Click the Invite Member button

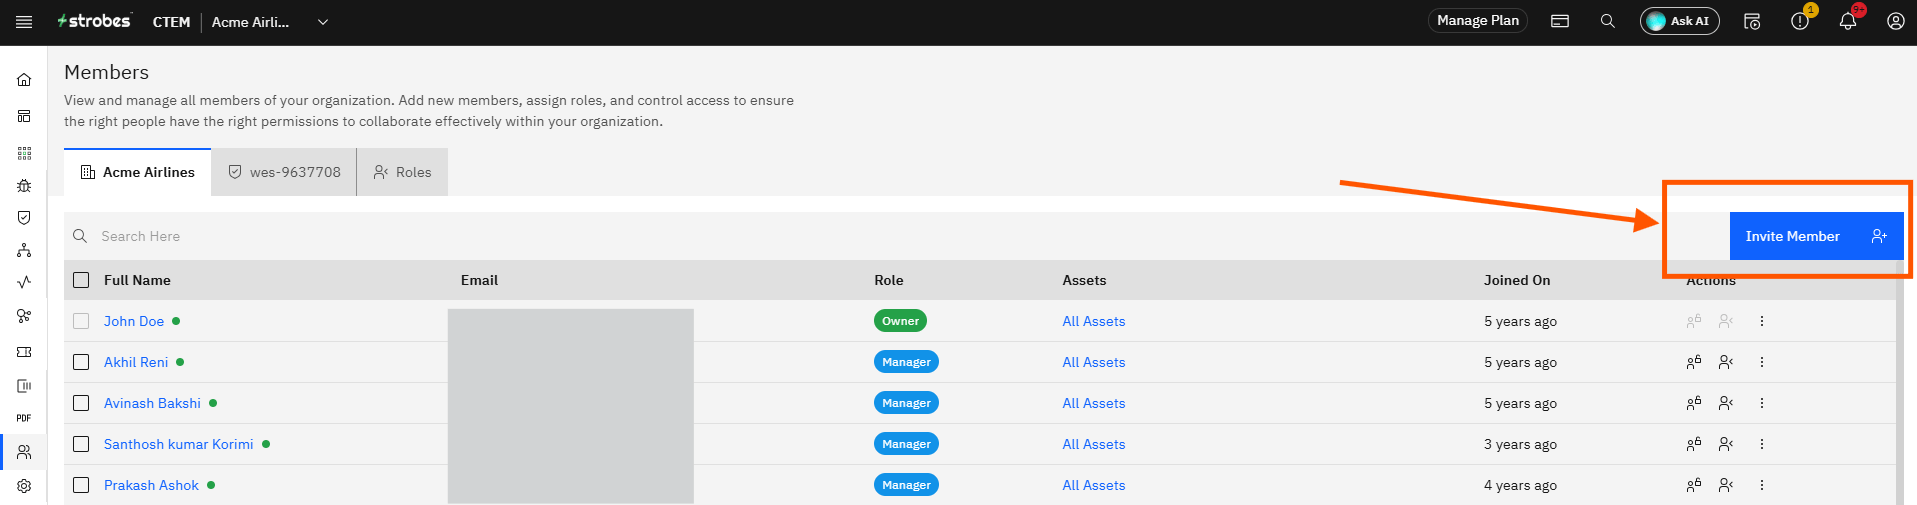click(x=1816, y=236)
